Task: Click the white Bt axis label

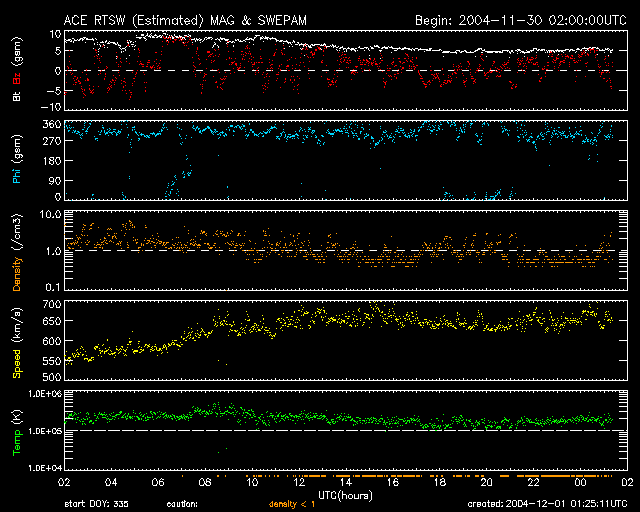Action: point(16,96)
